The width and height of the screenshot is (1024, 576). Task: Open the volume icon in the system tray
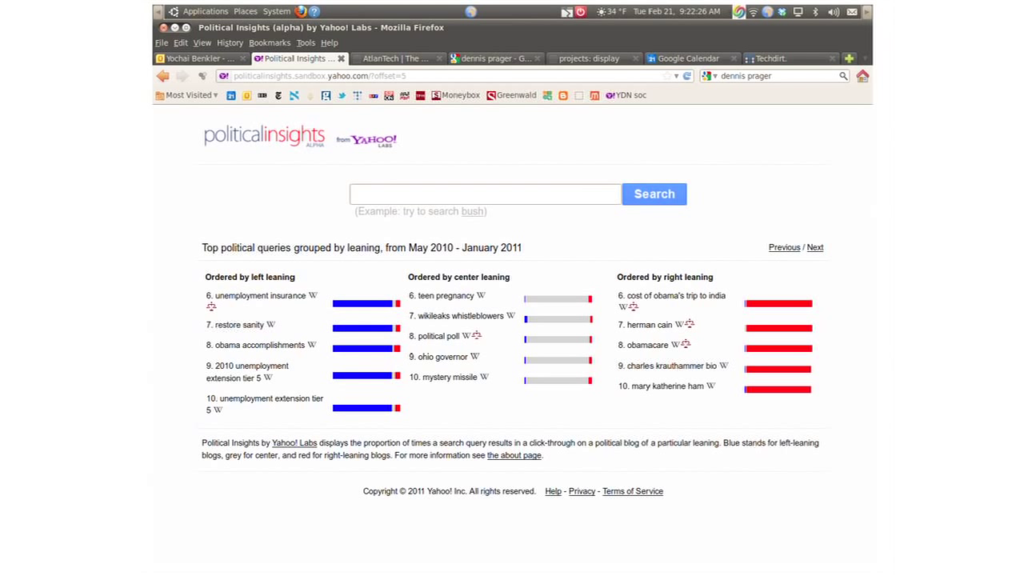point(833,12)
